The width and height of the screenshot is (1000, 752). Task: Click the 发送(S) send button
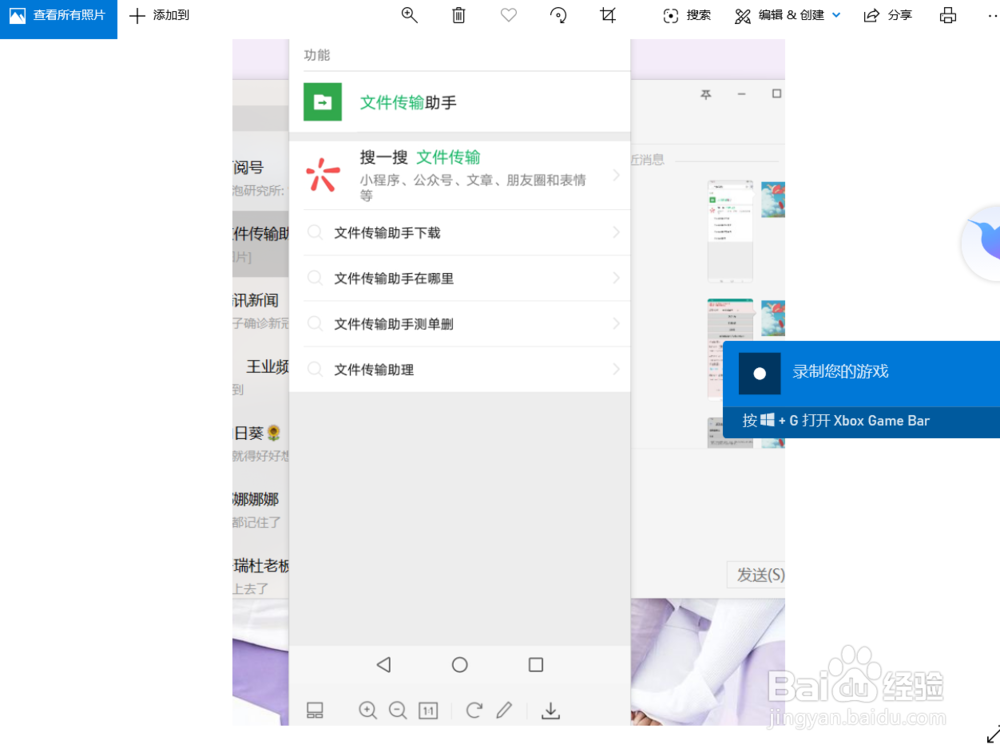pos(757,575)
